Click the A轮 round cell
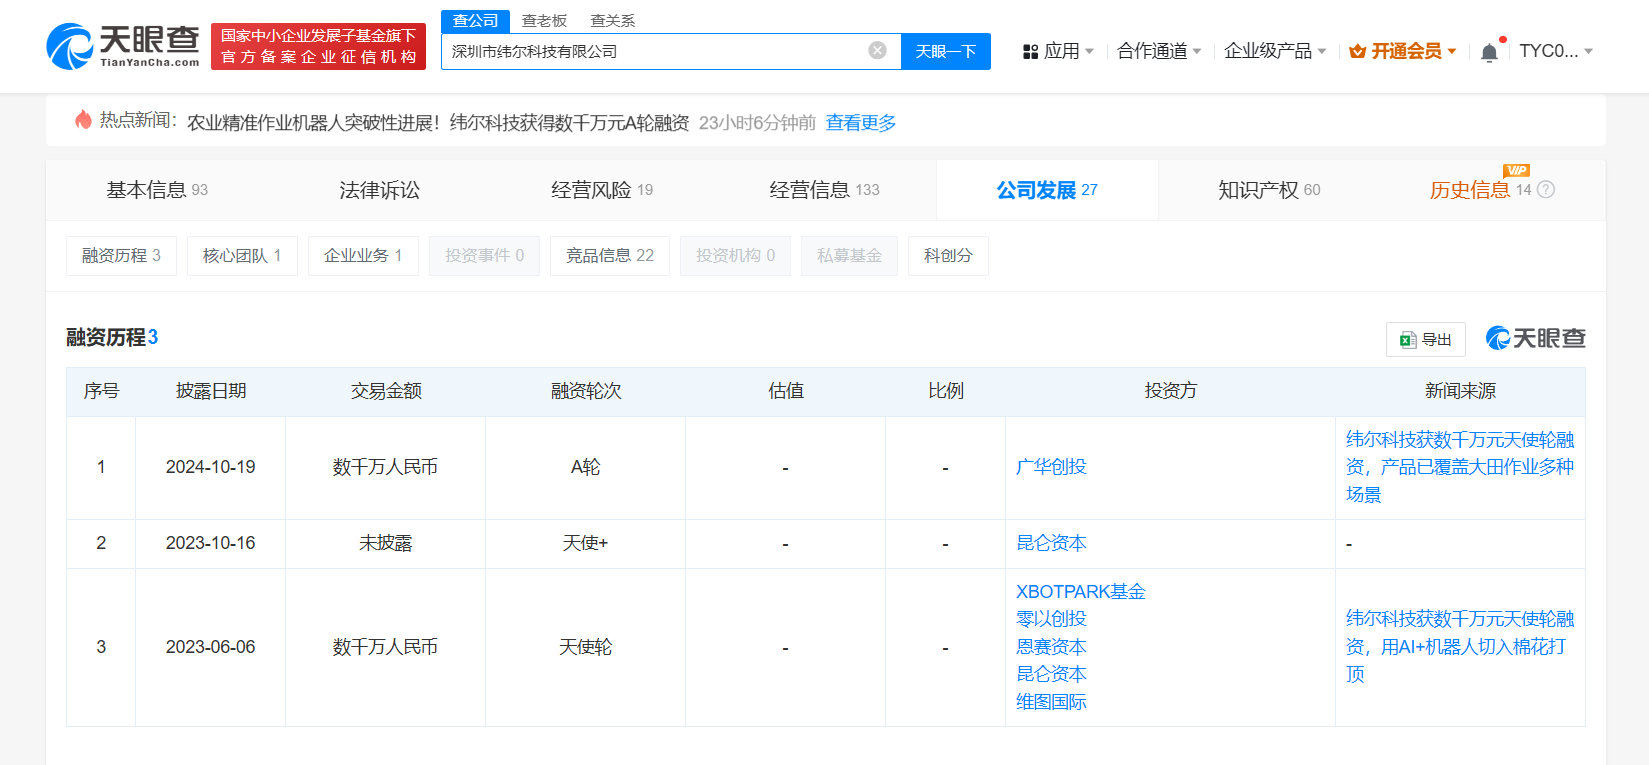 [x=586, y=467]
